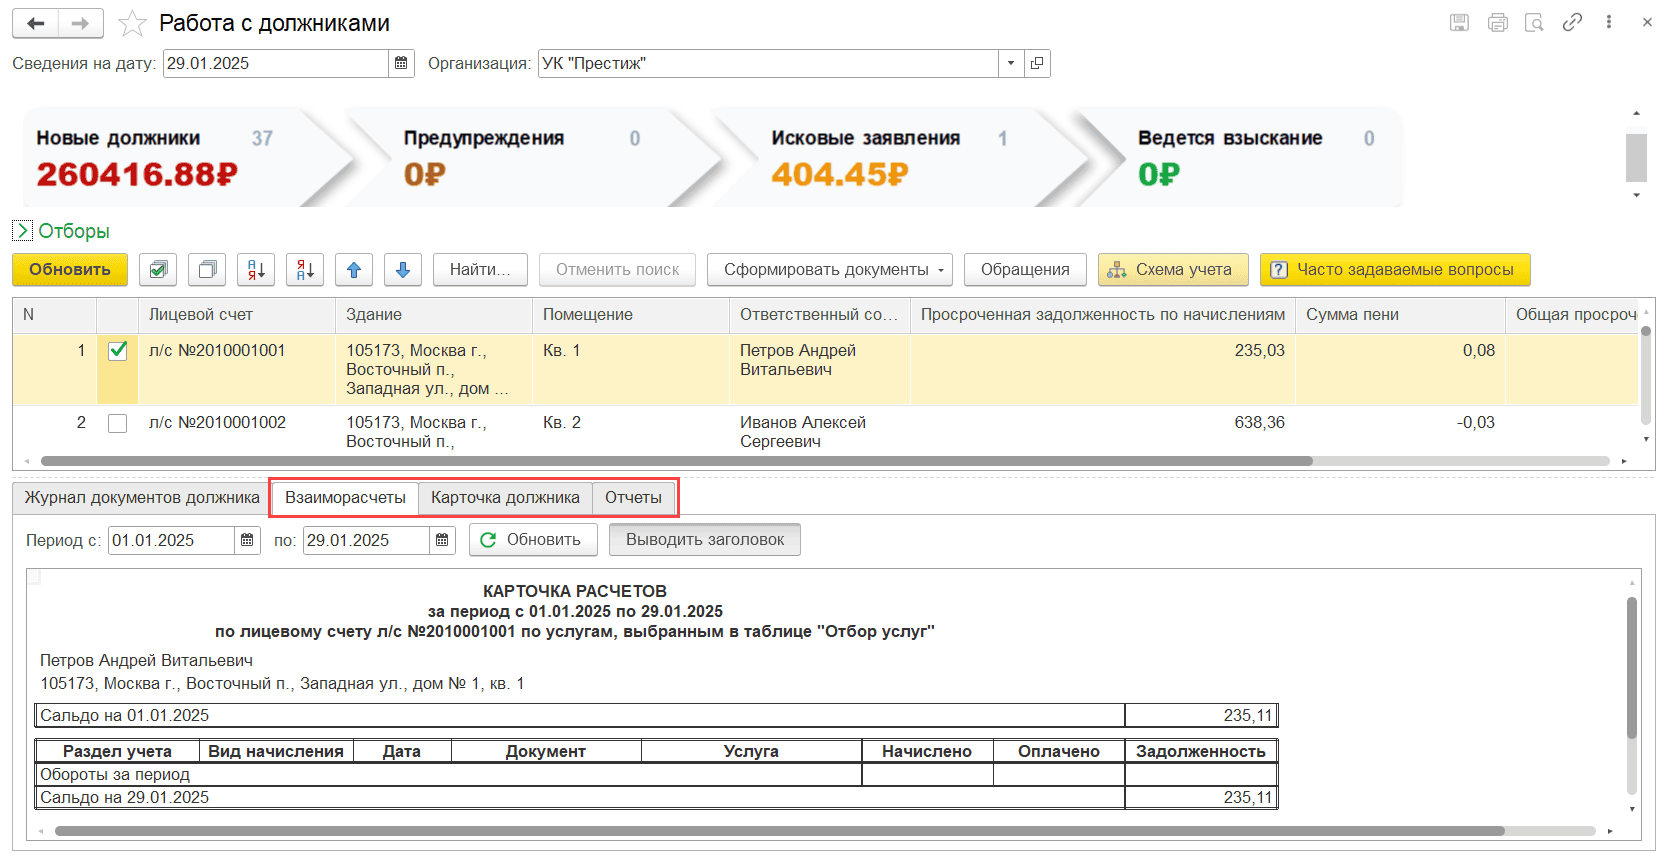Uncheck the row for л/с №2010001001

[118, 351]
